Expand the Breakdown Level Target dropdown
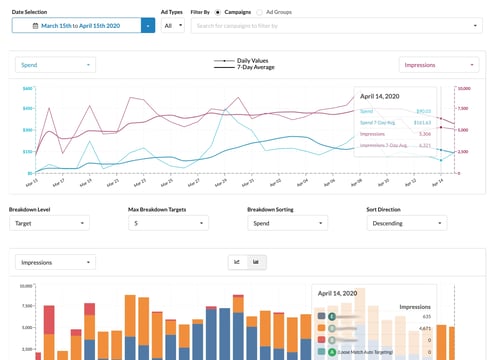Image resolution: width=503 pixels, height=360 pixels. tap(49, 223)
